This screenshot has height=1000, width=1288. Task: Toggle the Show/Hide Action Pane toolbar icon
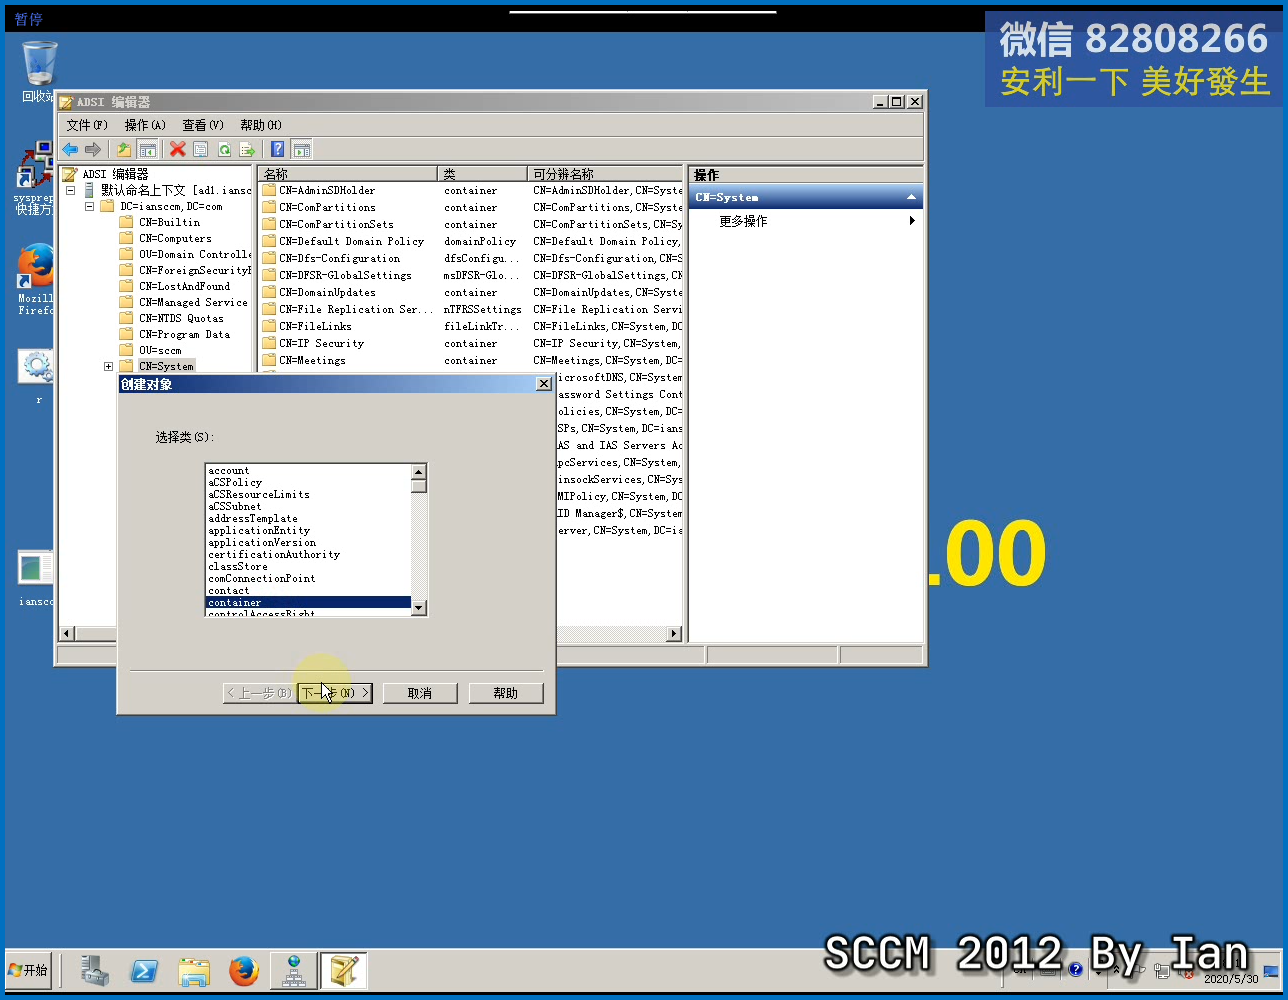[x=301, y=149]
